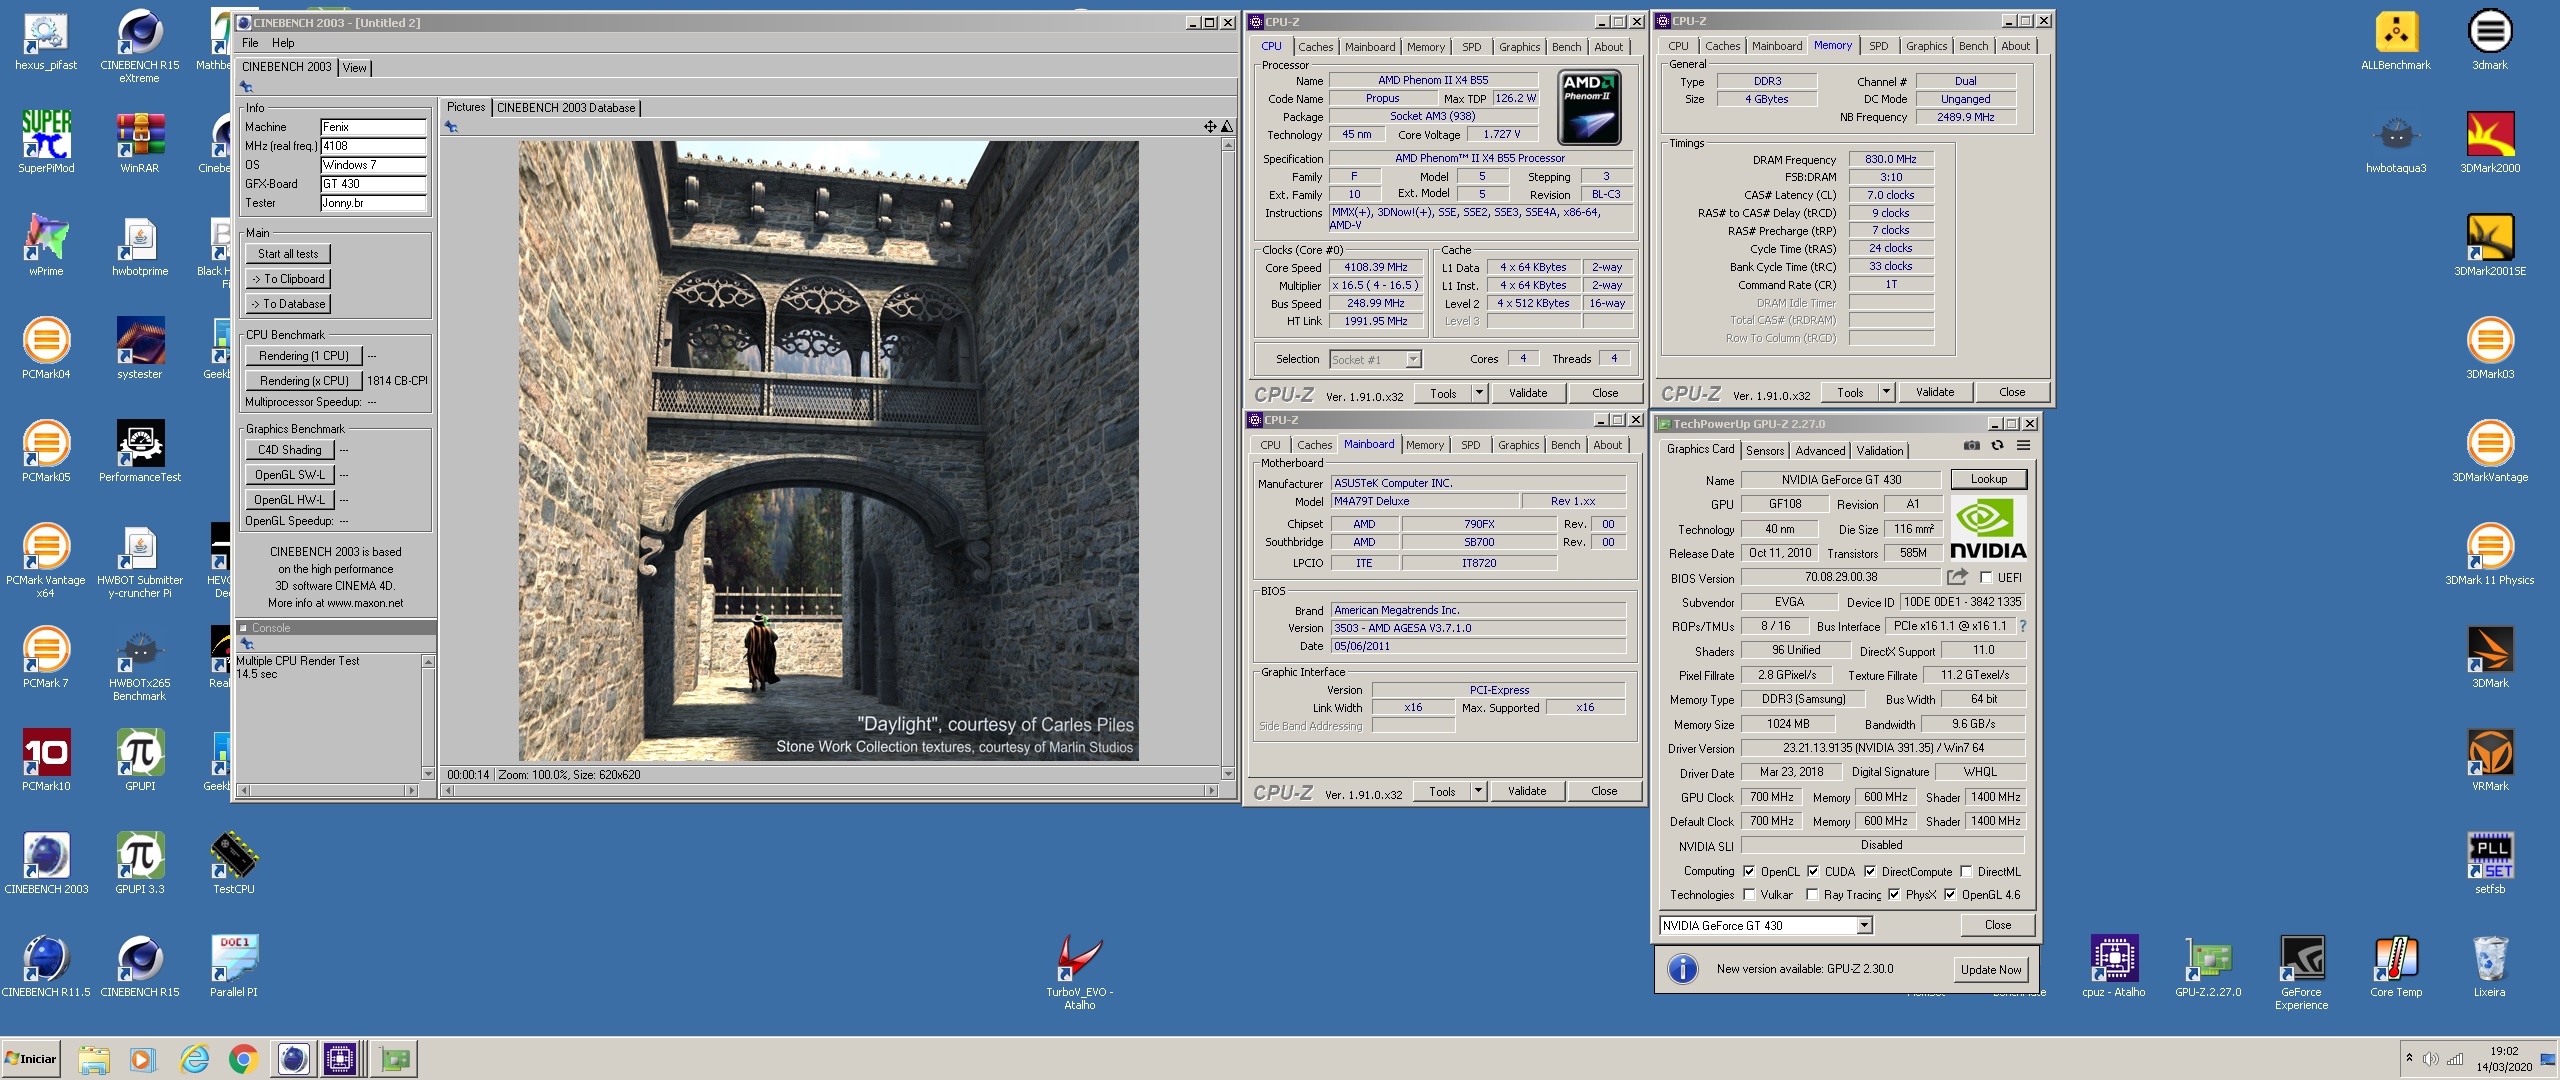The image size is (2560, 1080).
Task: Open the CINEBENCH File menu
Action: coord(250,43)
